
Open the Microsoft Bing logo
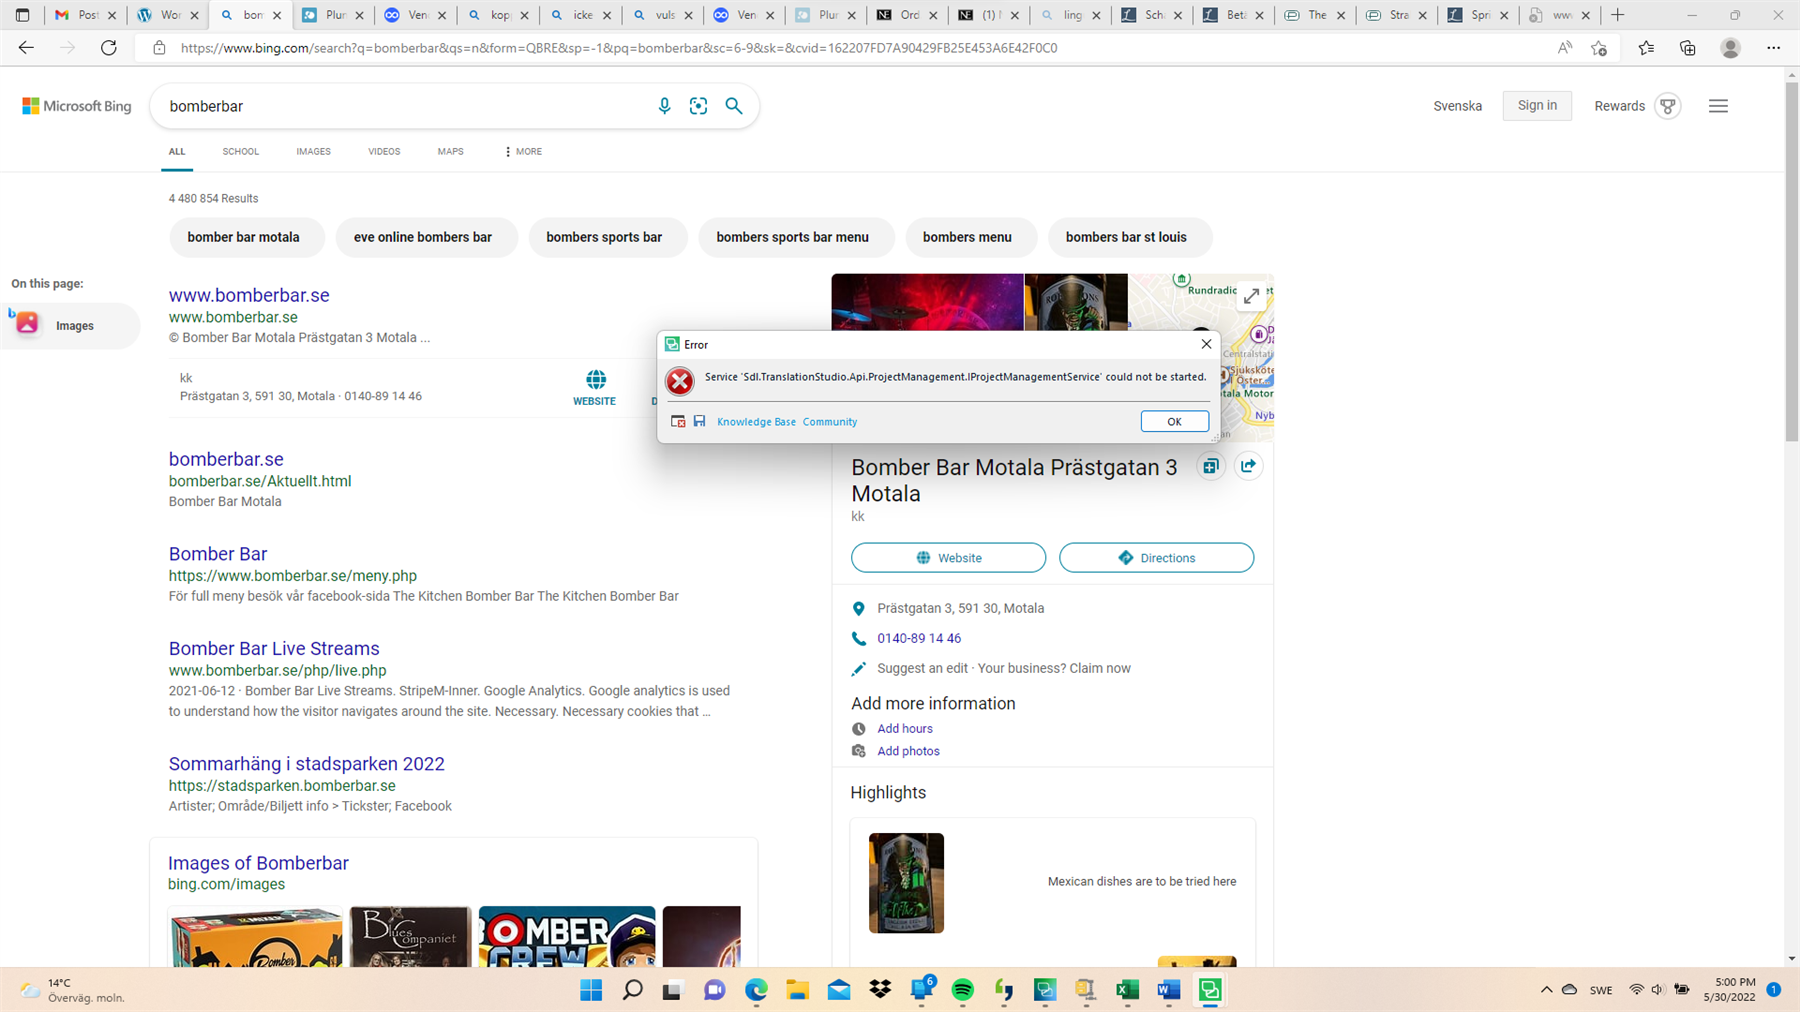(77, 106)
